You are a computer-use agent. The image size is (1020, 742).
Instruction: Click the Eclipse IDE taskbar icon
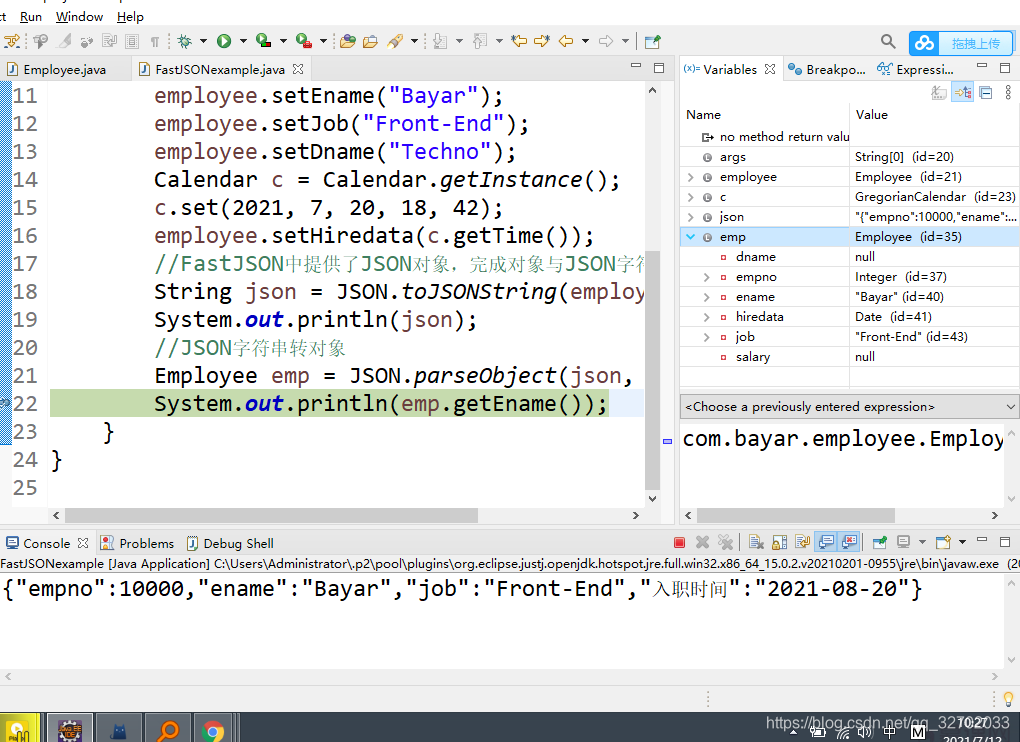[70, 730]
